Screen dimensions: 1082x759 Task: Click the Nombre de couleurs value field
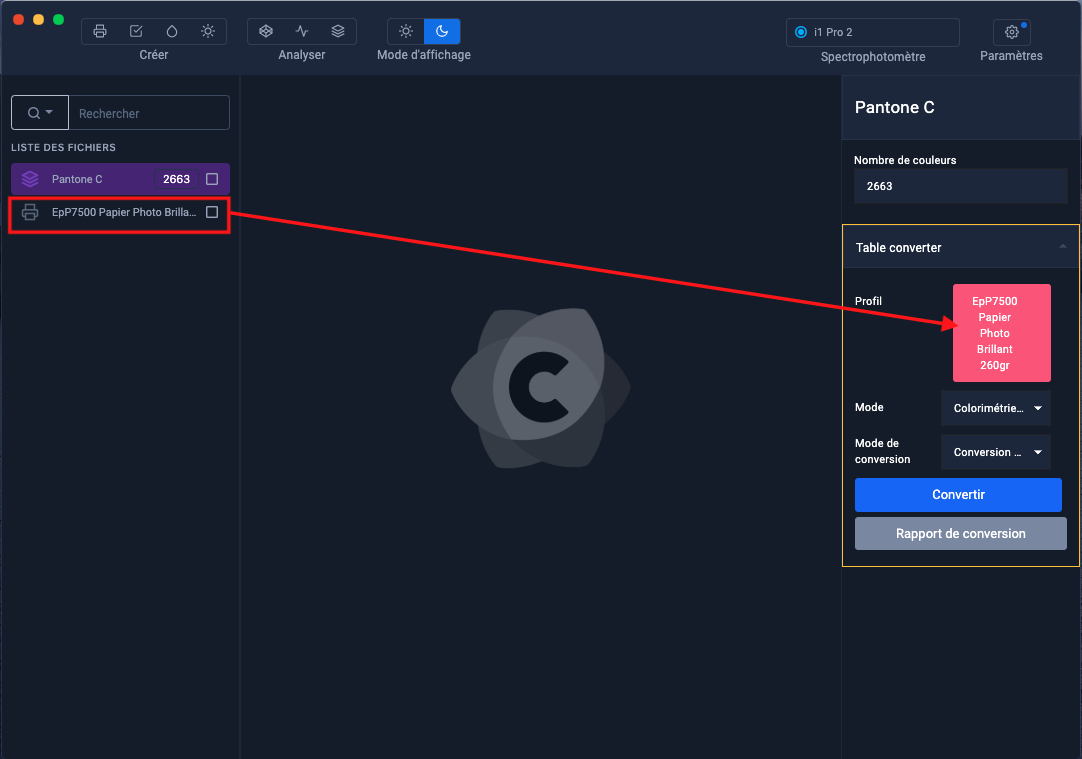click(x=961, y=186)
